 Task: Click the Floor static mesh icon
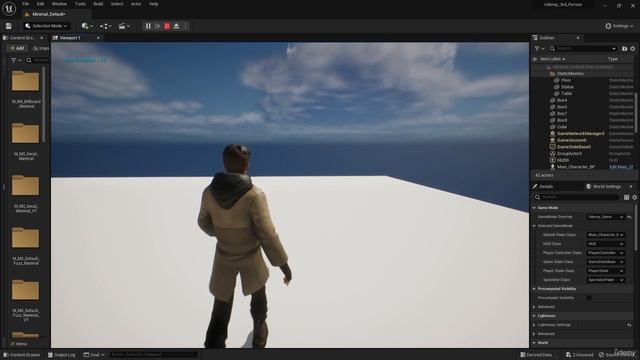pos(556,80)
